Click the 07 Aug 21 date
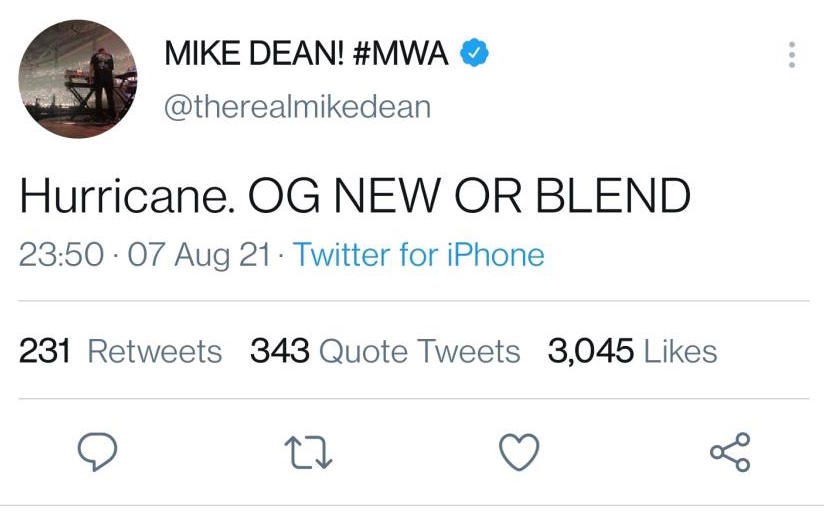 (199, 254)
